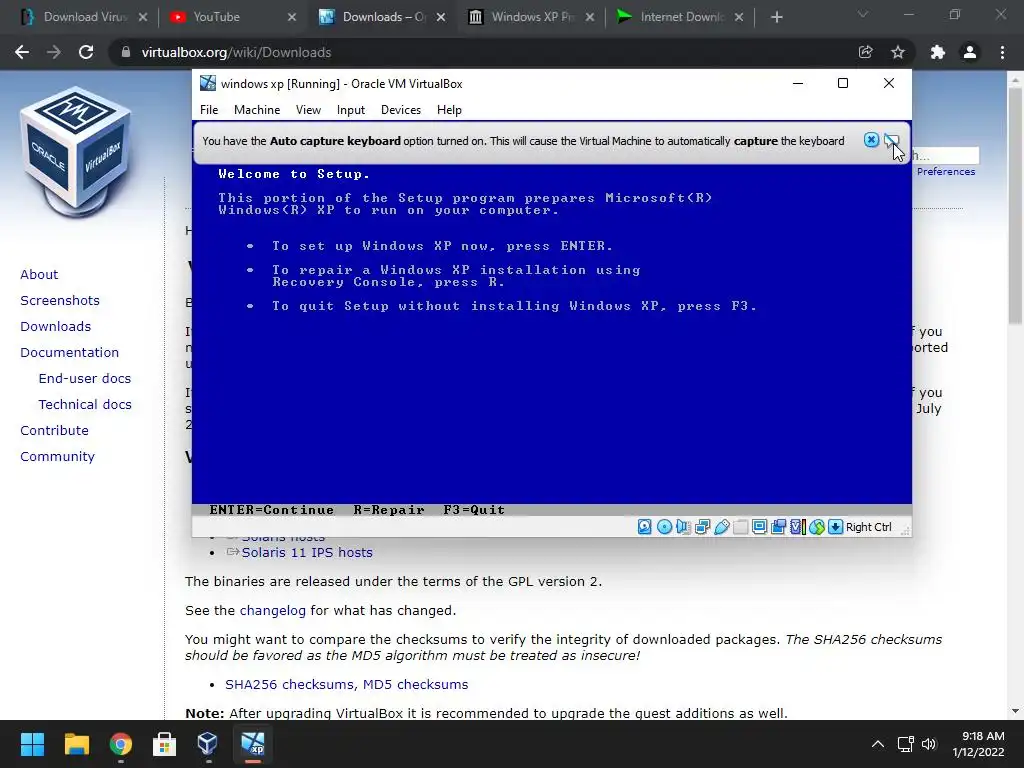Click the display monitor icon in VirtualBox status bar
This screenshot has width=1024, height=768.
(760, 527)
